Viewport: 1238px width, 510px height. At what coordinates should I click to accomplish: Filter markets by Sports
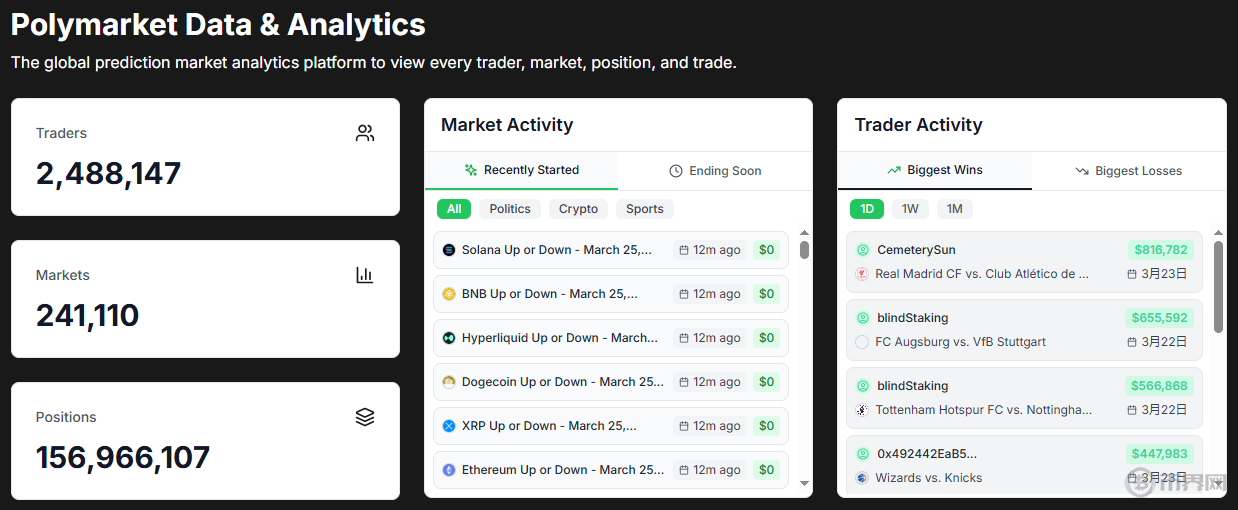(x=645, y=209)
